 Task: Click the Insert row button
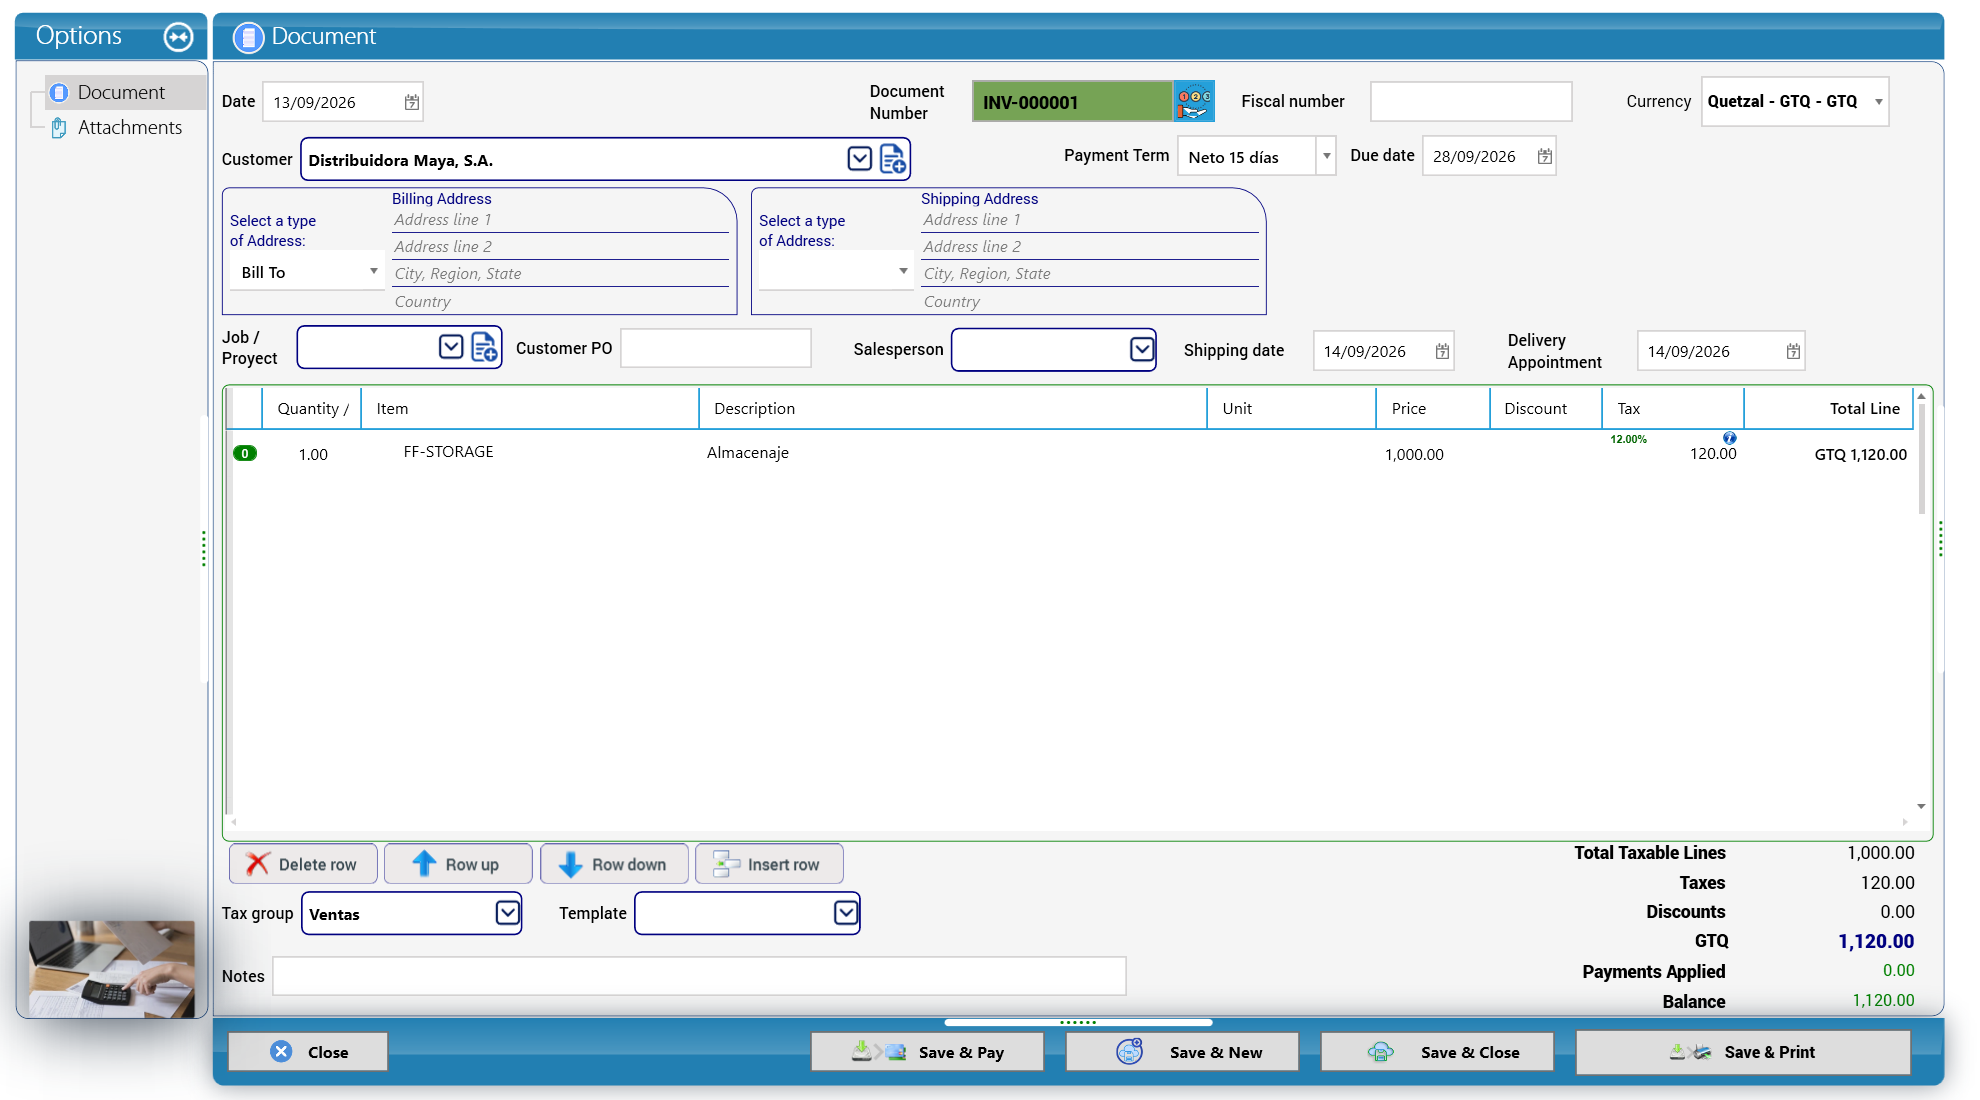point(769,864)
